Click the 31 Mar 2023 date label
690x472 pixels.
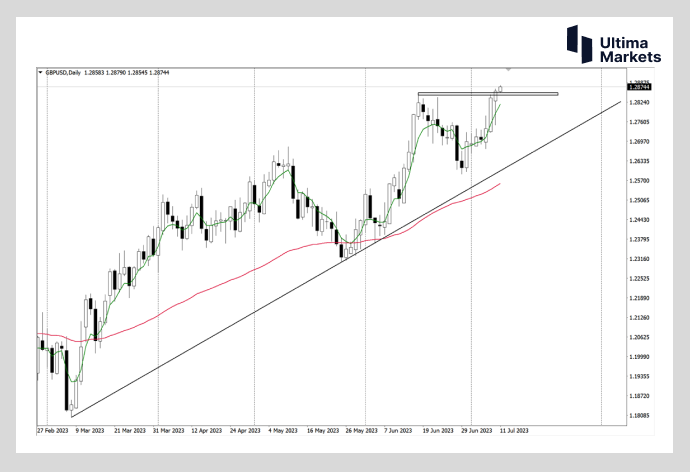pos(168,431)
